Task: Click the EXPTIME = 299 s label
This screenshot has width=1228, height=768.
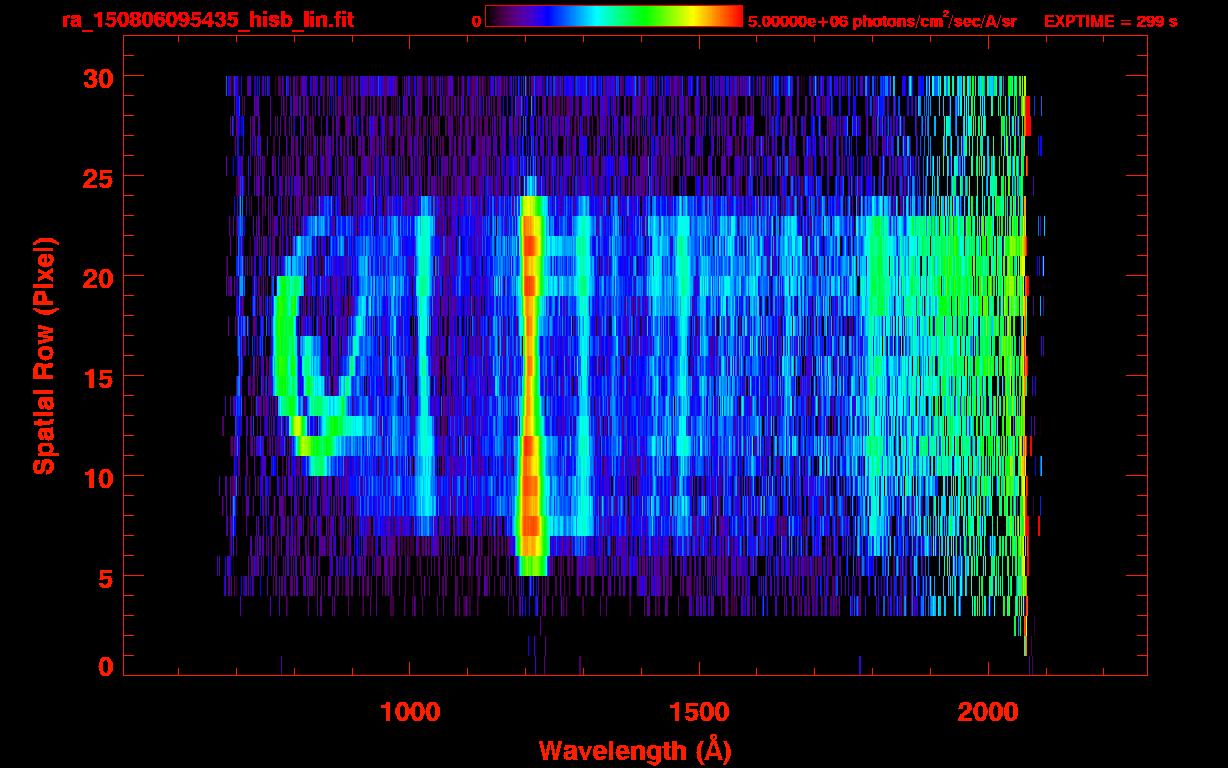Action: point(1110,21)
